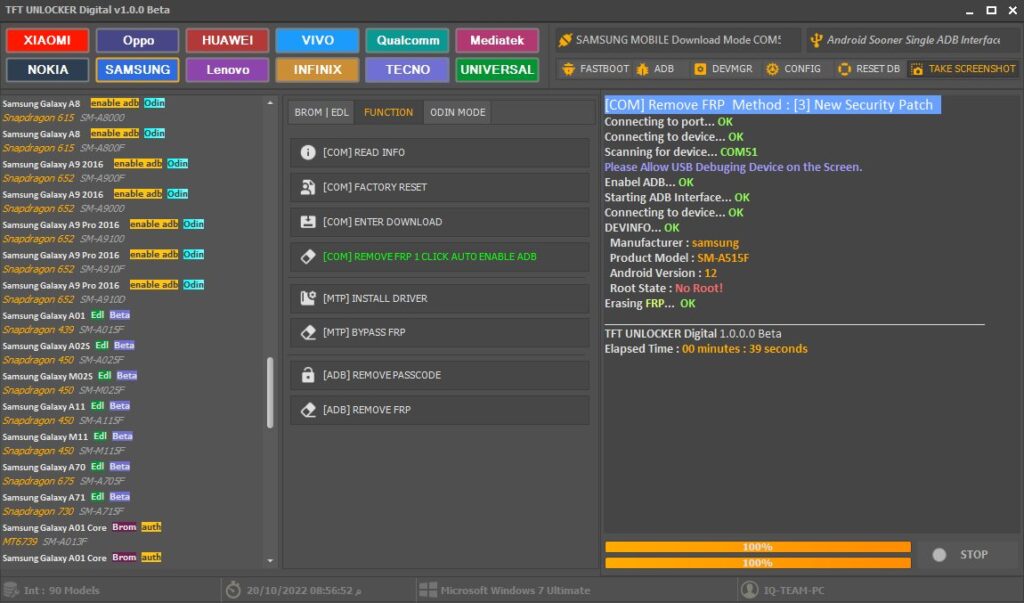
Task: Open the FUNCTION tab
Action: [x=389, y=112]
